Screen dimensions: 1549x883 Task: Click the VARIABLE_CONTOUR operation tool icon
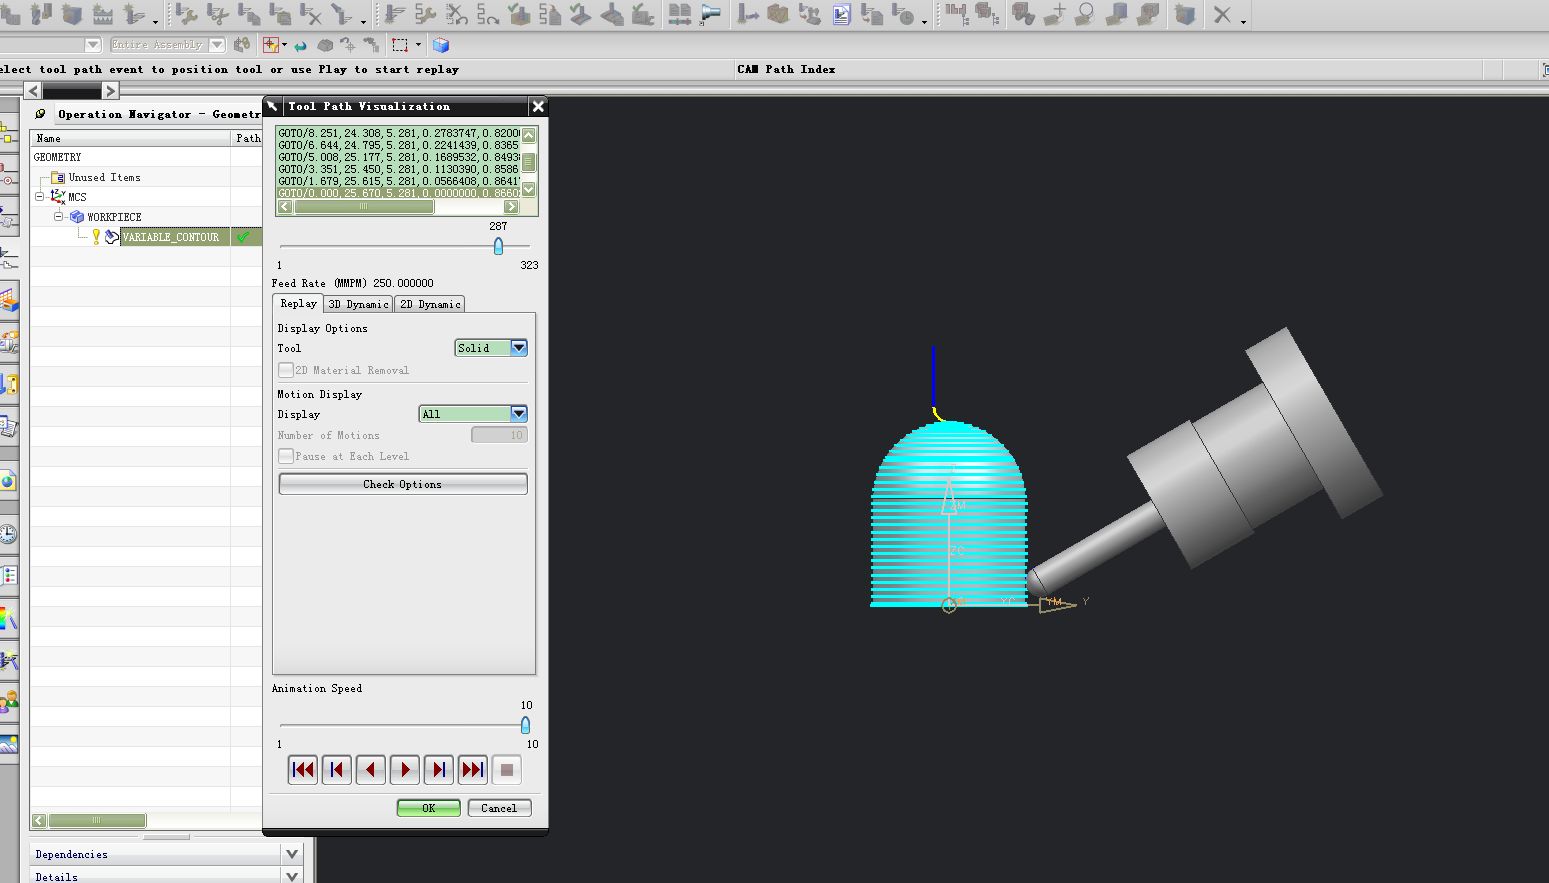111,237
